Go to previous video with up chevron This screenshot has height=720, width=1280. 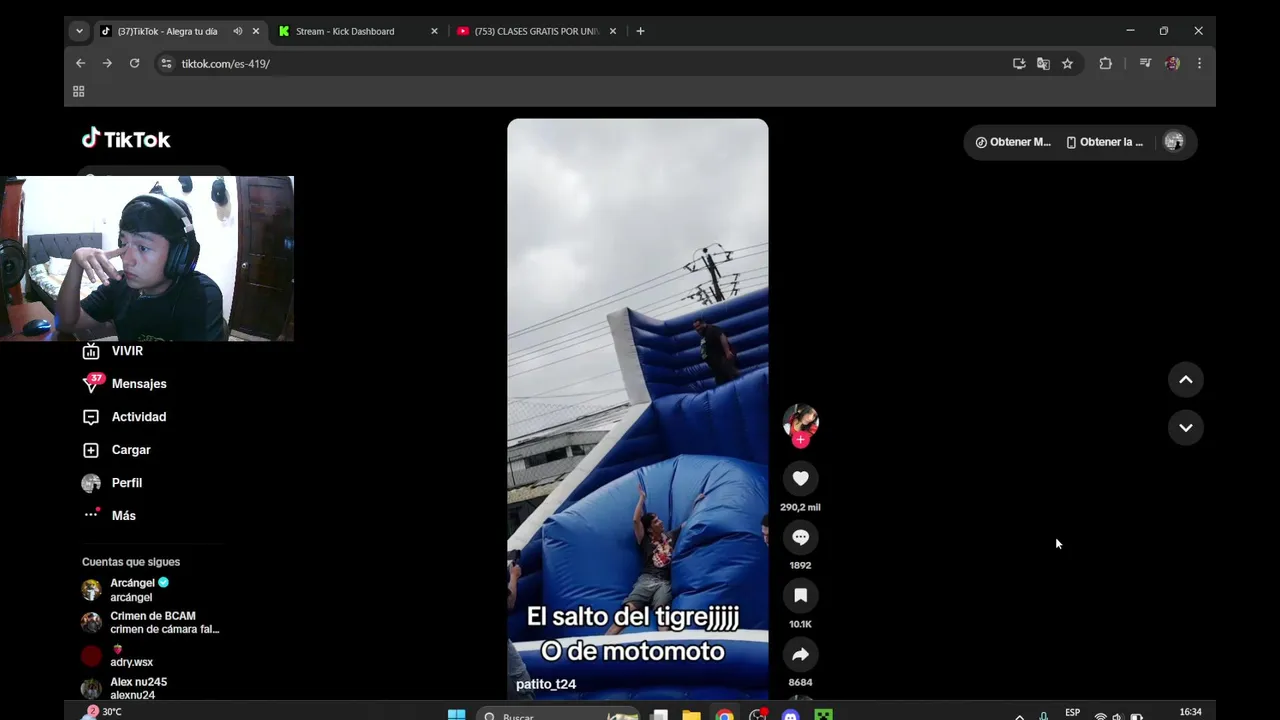click(1185, 380)
